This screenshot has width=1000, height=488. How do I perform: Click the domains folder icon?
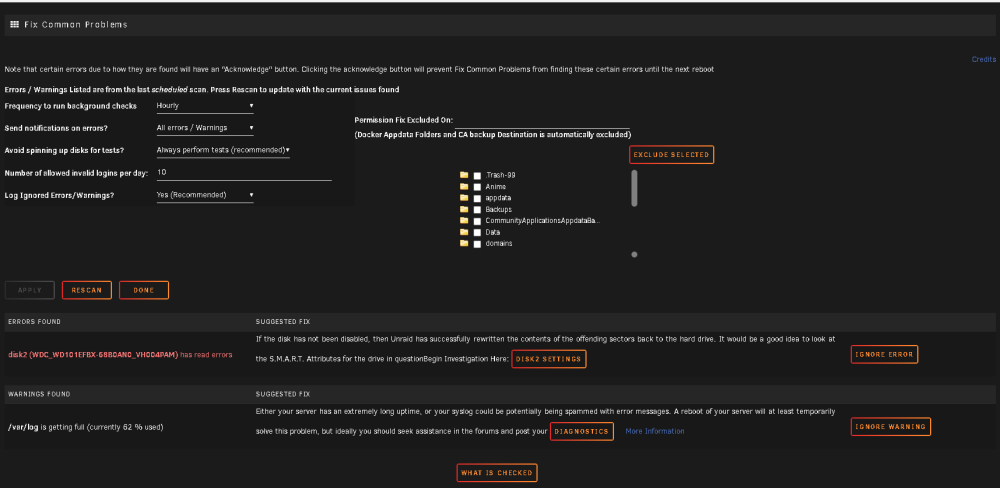click(x=464, y=244)
